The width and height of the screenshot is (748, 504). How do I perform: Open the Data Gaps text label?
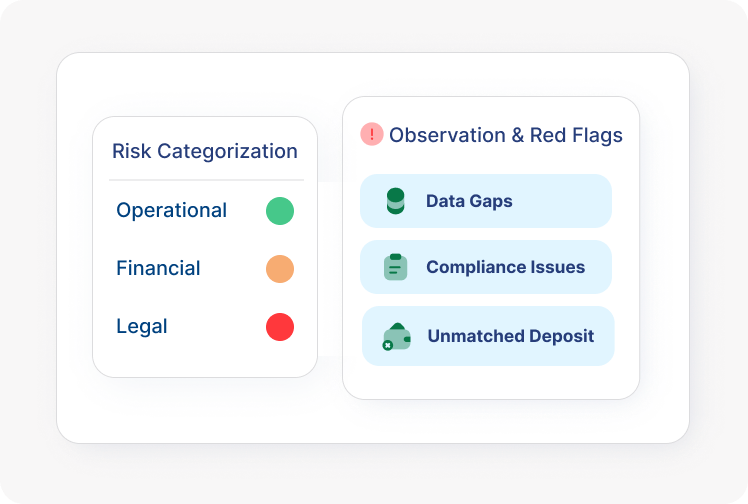click(469, 201)
